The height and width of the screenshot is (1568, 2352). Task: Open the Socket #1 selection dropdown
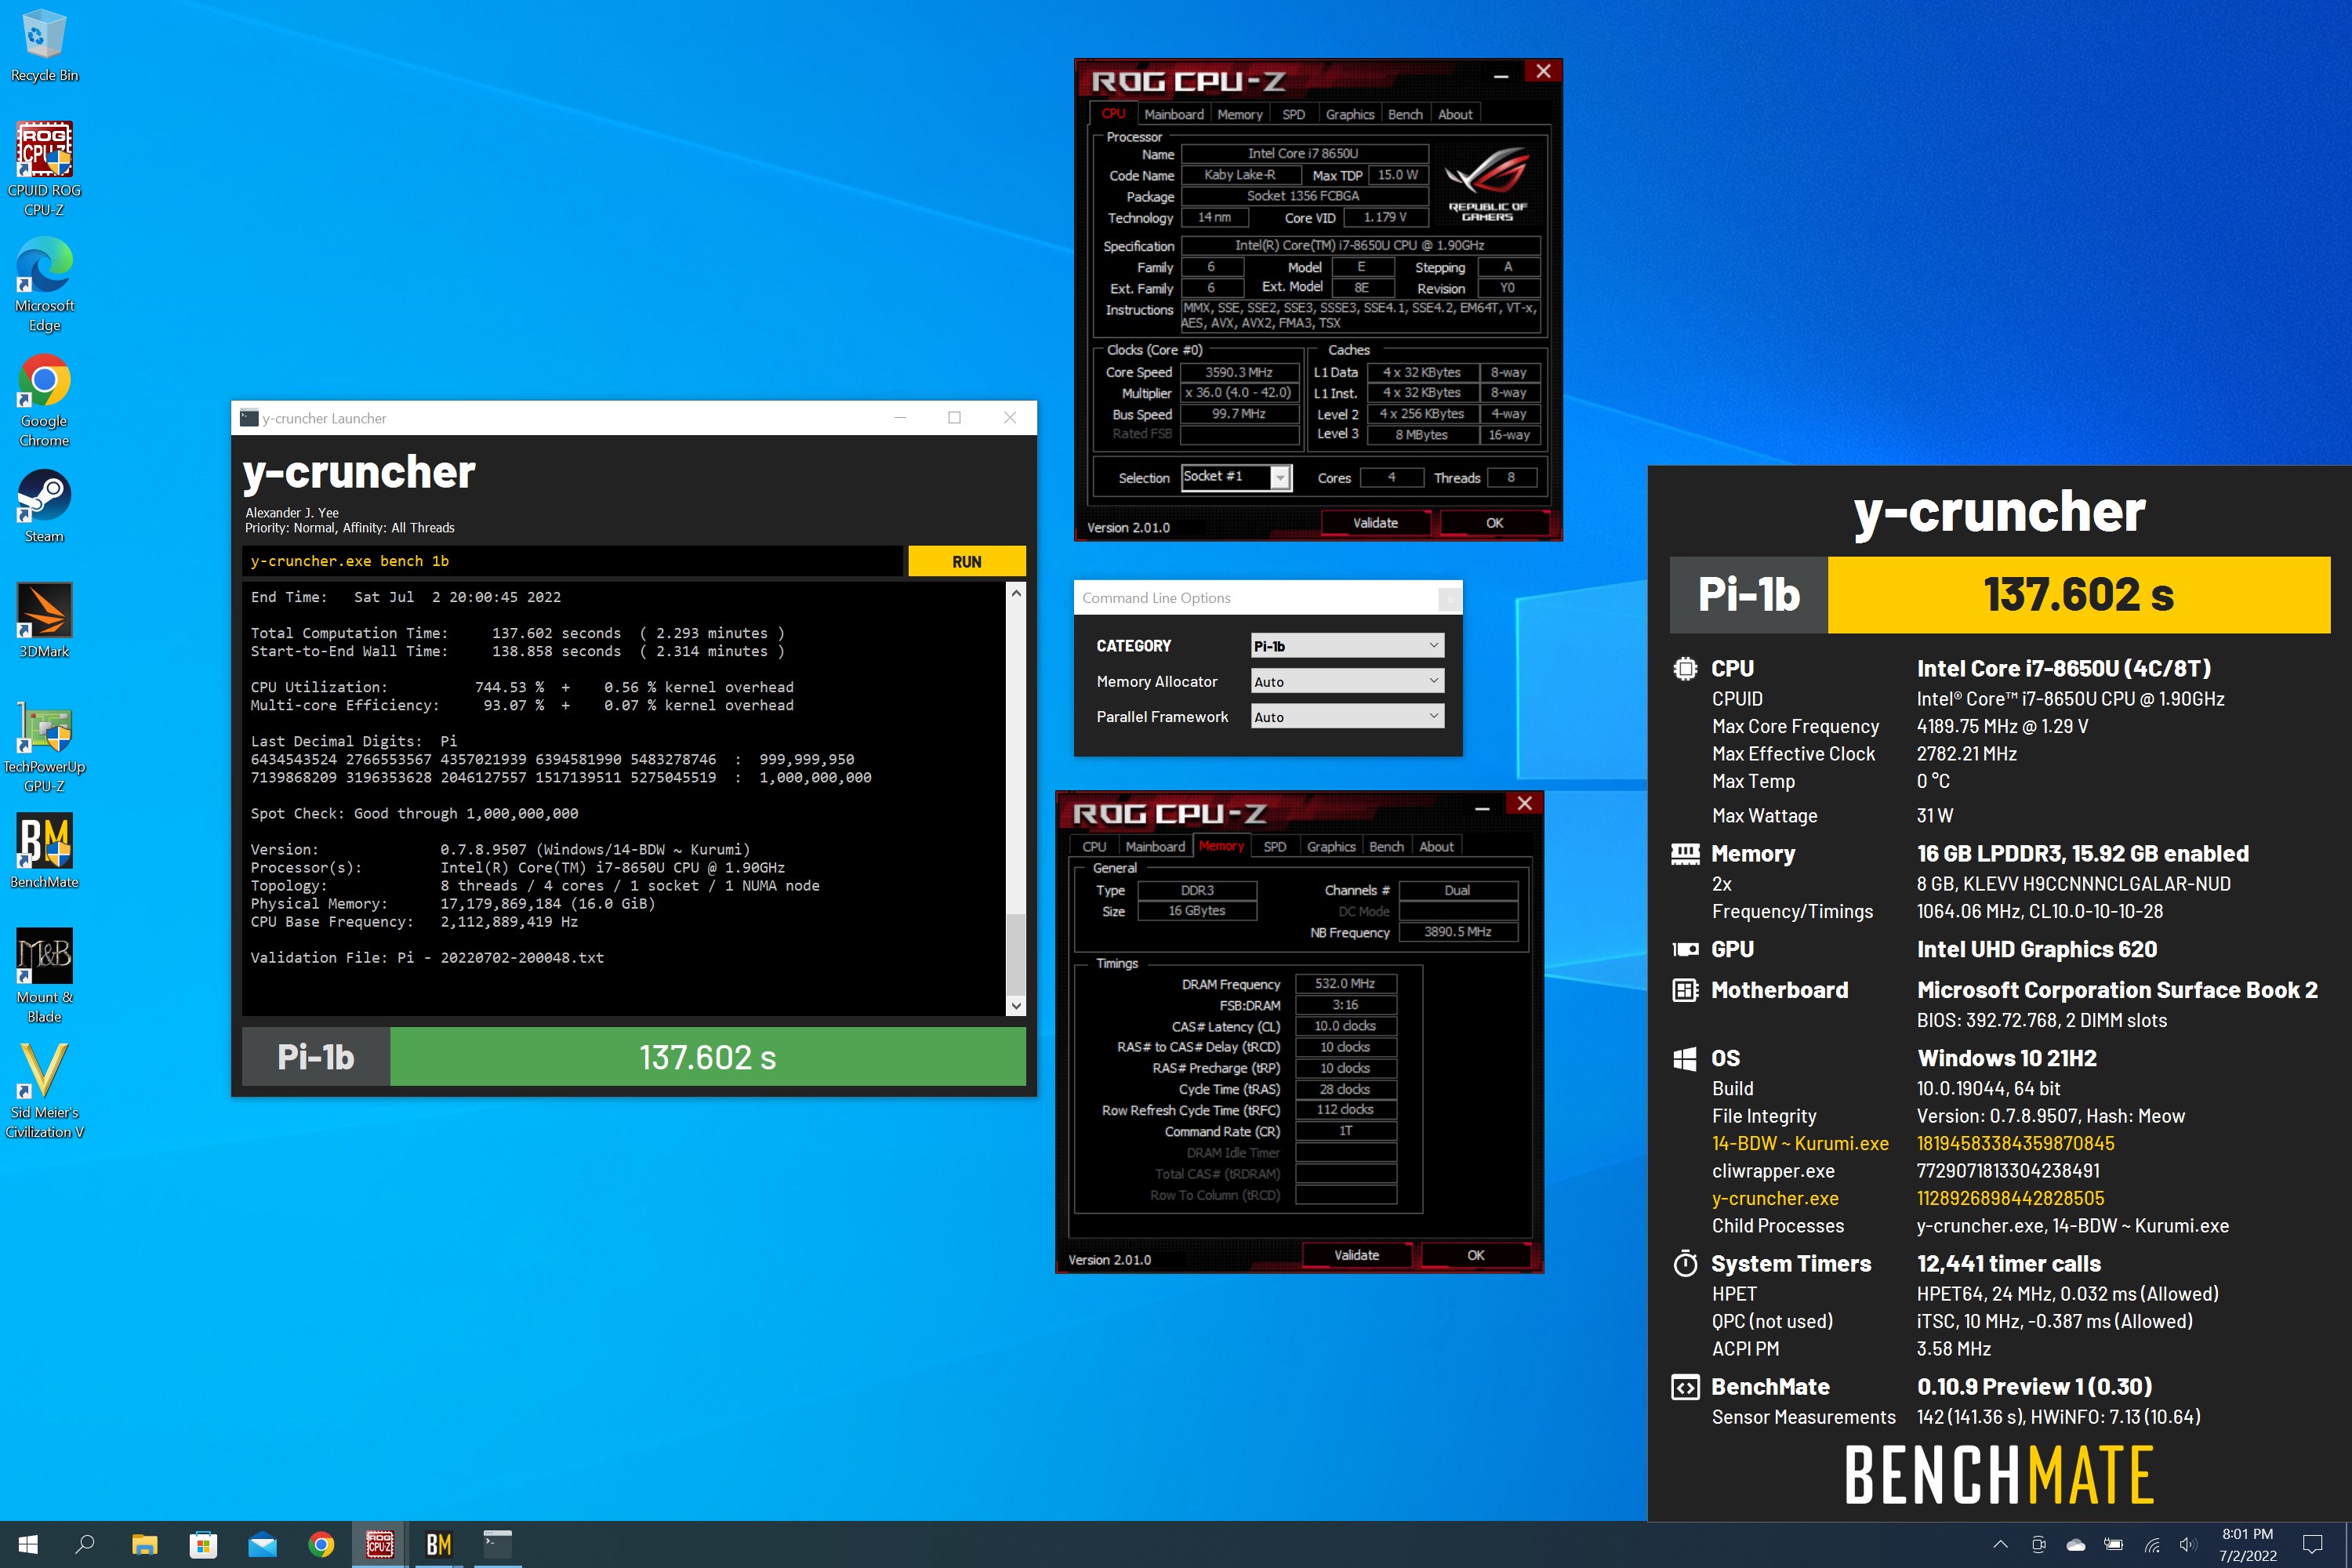[x=1236, y=477]
